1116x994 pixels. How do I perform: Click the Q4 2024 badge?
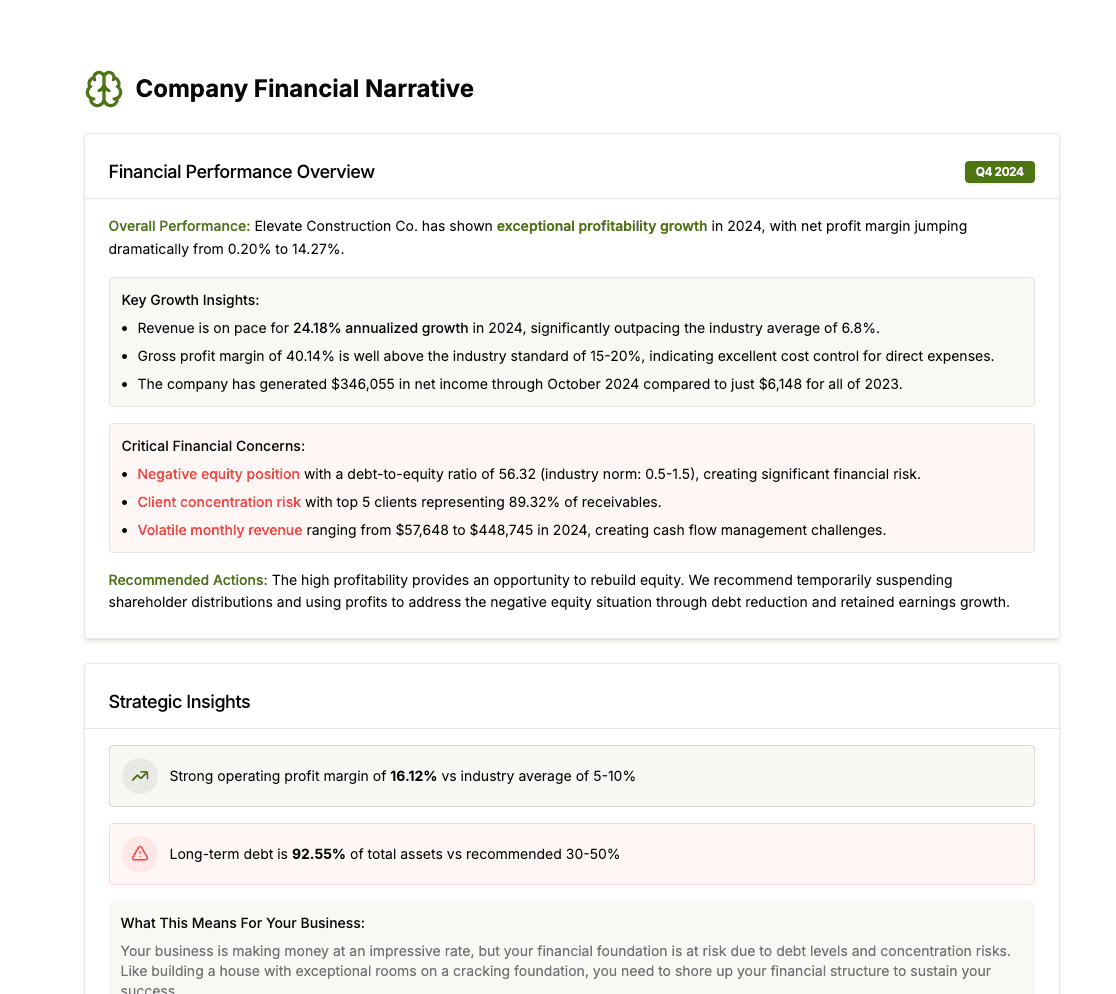[999, 171]
